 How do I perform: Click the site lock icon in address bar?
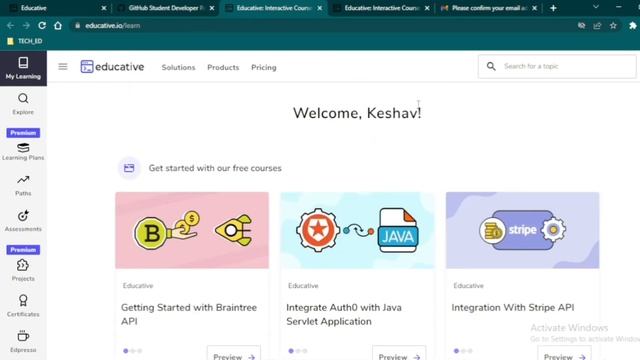(77, 25)
